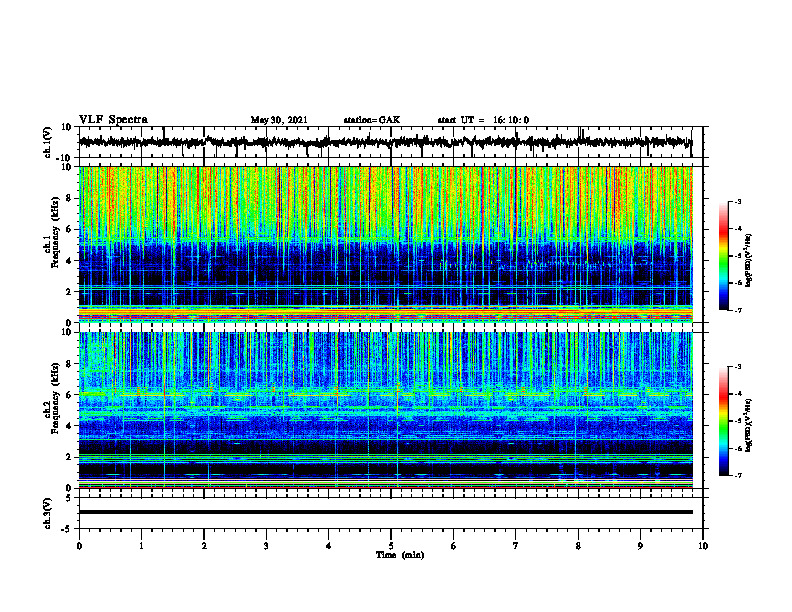Image resolution: width=792 pixels, height=612 pixels.
Task: Click the time axis tick label "4"
Action: [x=328, y=546]
